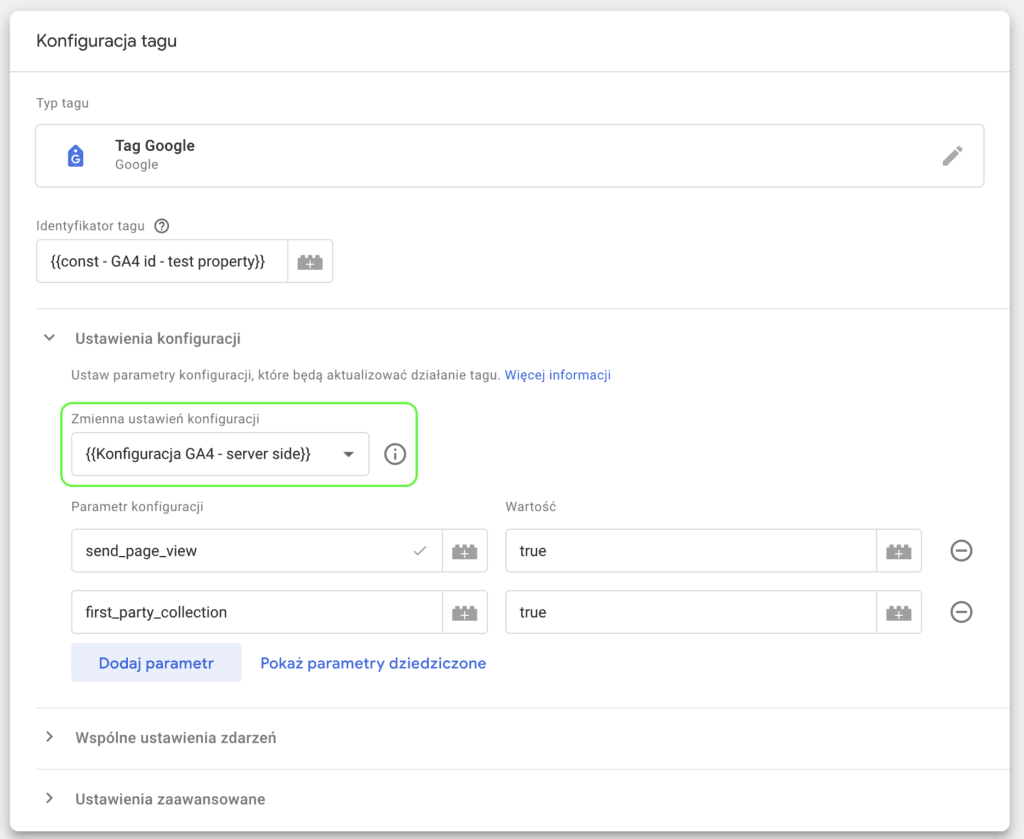This screenshot has height=839, width=1024.
Task: Open the Konfiguracja GA4 - server side dropdown
Action: click(220, 454)
